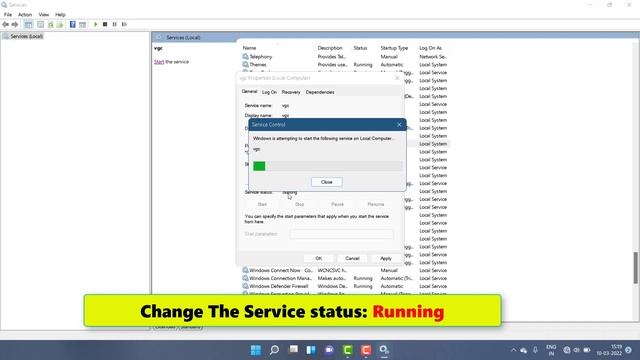
Task: Click the Start parameters input field
Action: (x=342, y=234)
